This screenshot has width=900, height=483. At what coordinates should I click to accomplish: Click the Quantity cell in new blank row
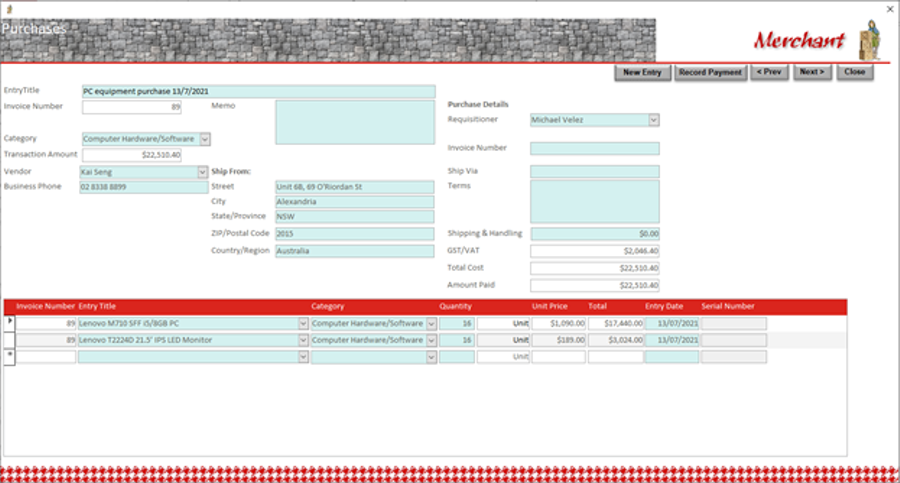click(457, 357)
